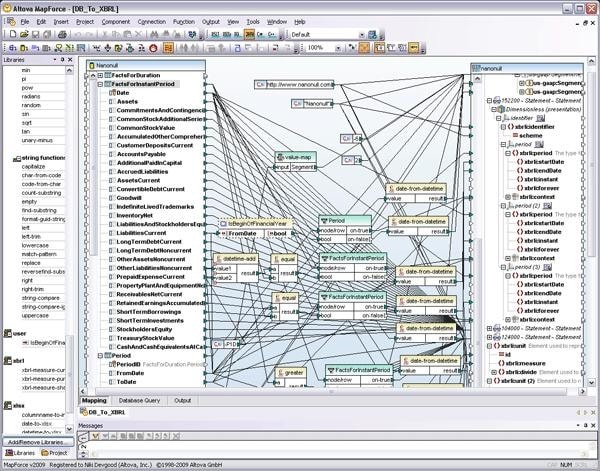Screen dimensions: 600x471
Task: Select XSLT as the output language
Action: coord(215,34)
